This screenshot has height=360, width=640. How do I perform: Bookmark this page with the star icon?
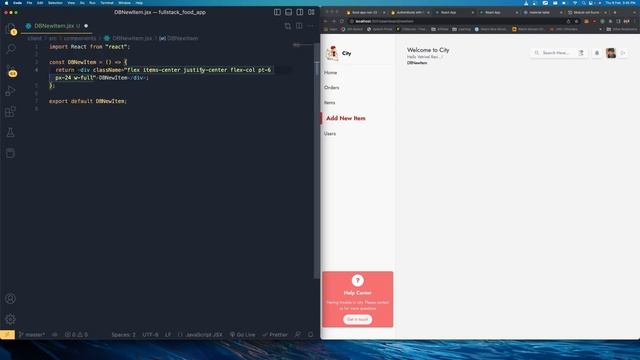[x=576, y=21]
